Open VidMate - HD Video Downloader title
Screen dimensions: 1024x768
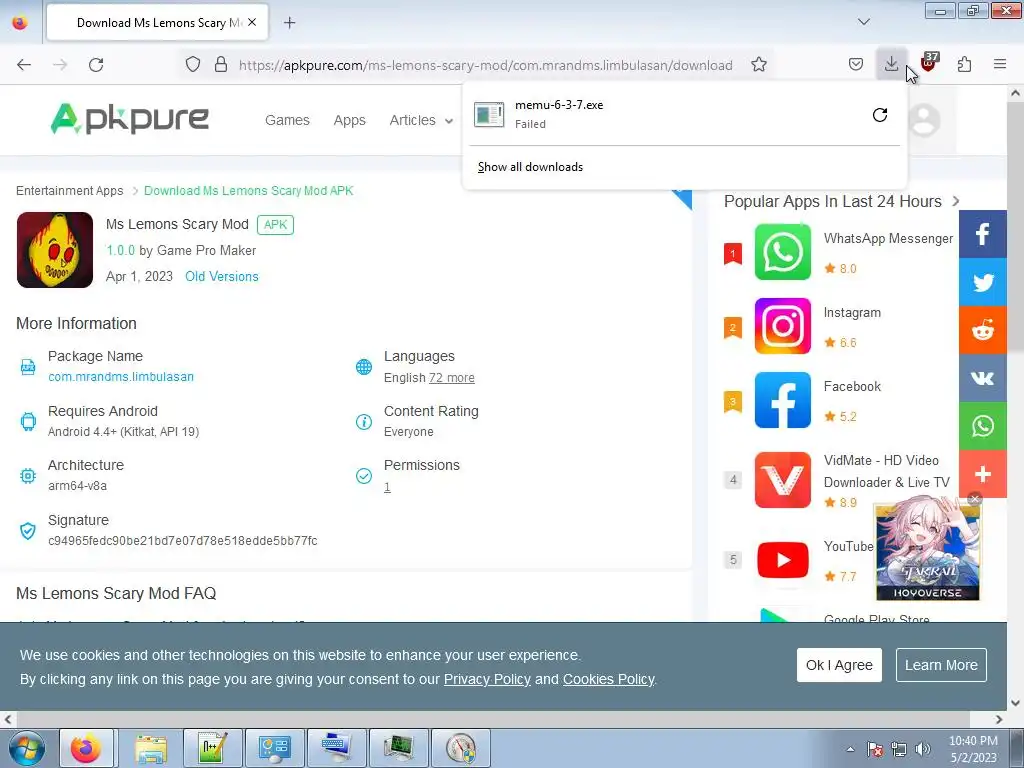886,471
